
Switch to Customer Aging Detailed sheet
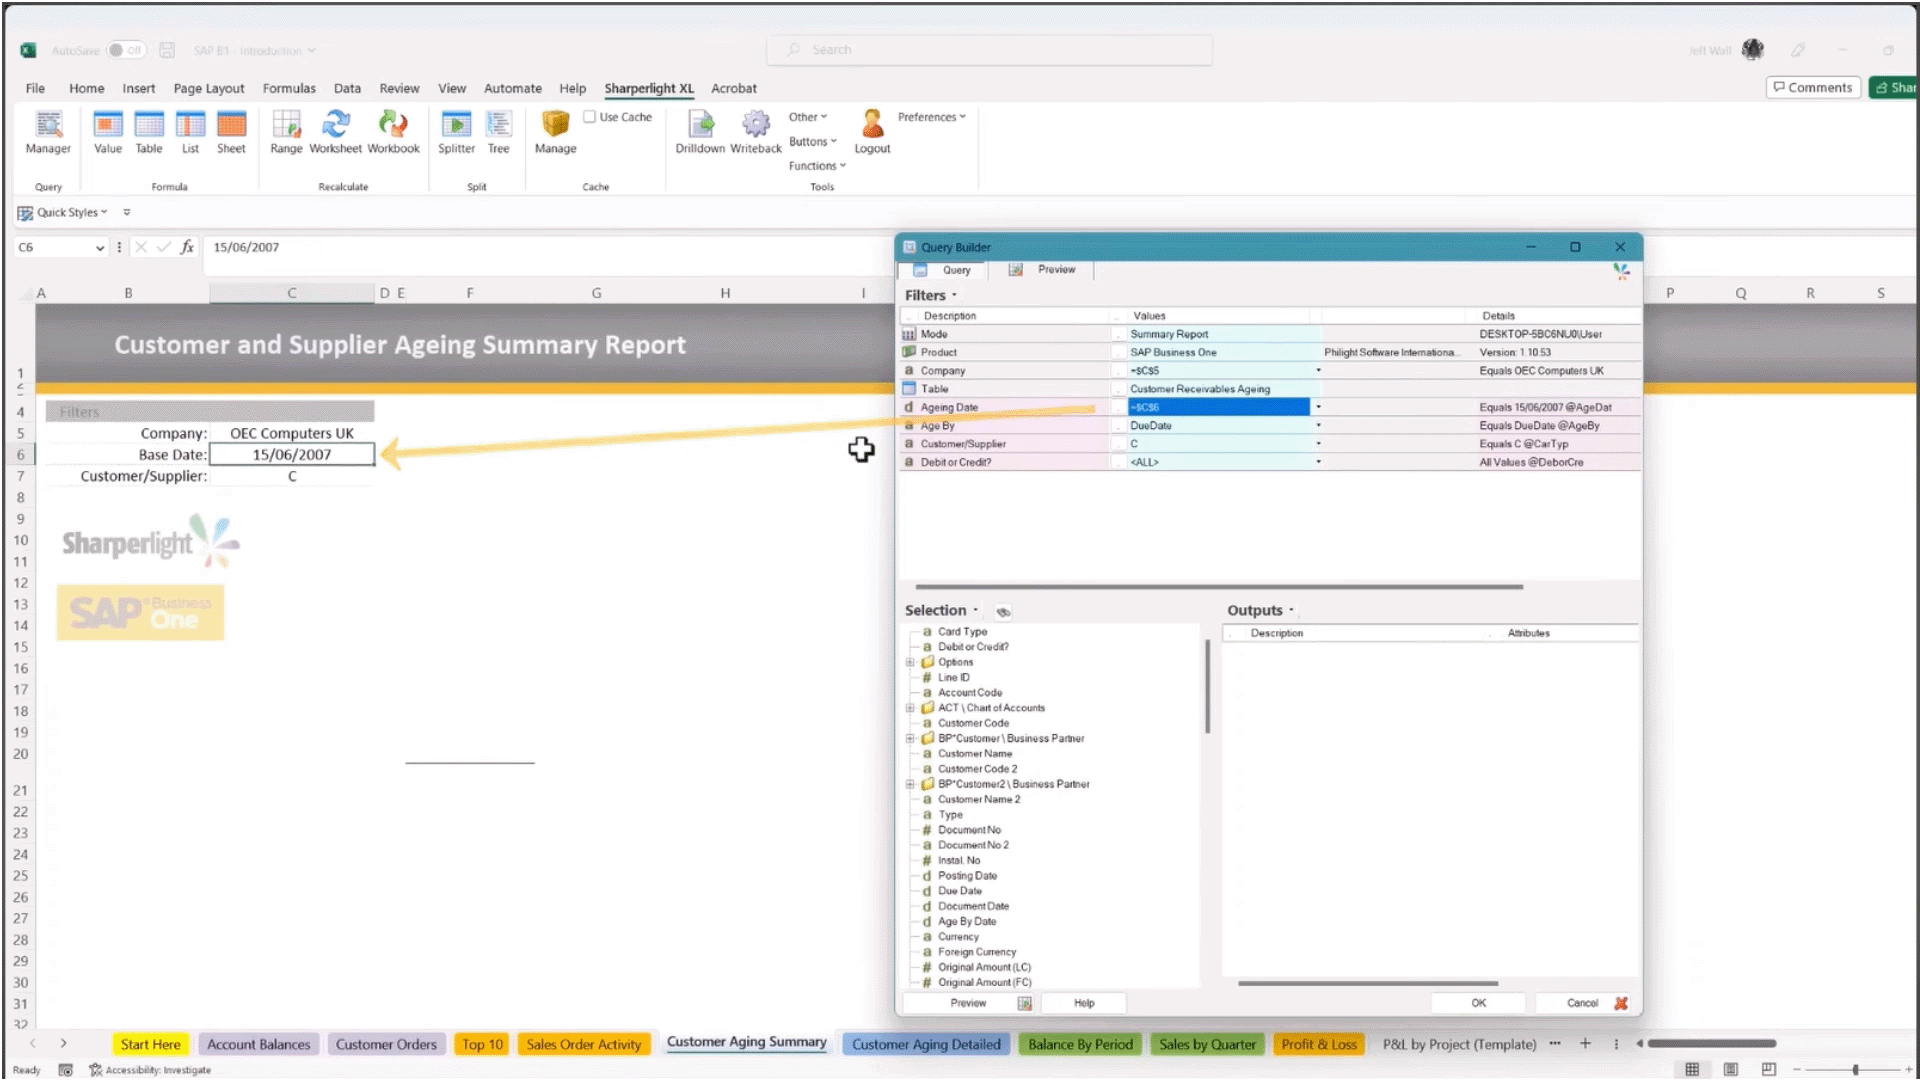[x=926, y=1044]
